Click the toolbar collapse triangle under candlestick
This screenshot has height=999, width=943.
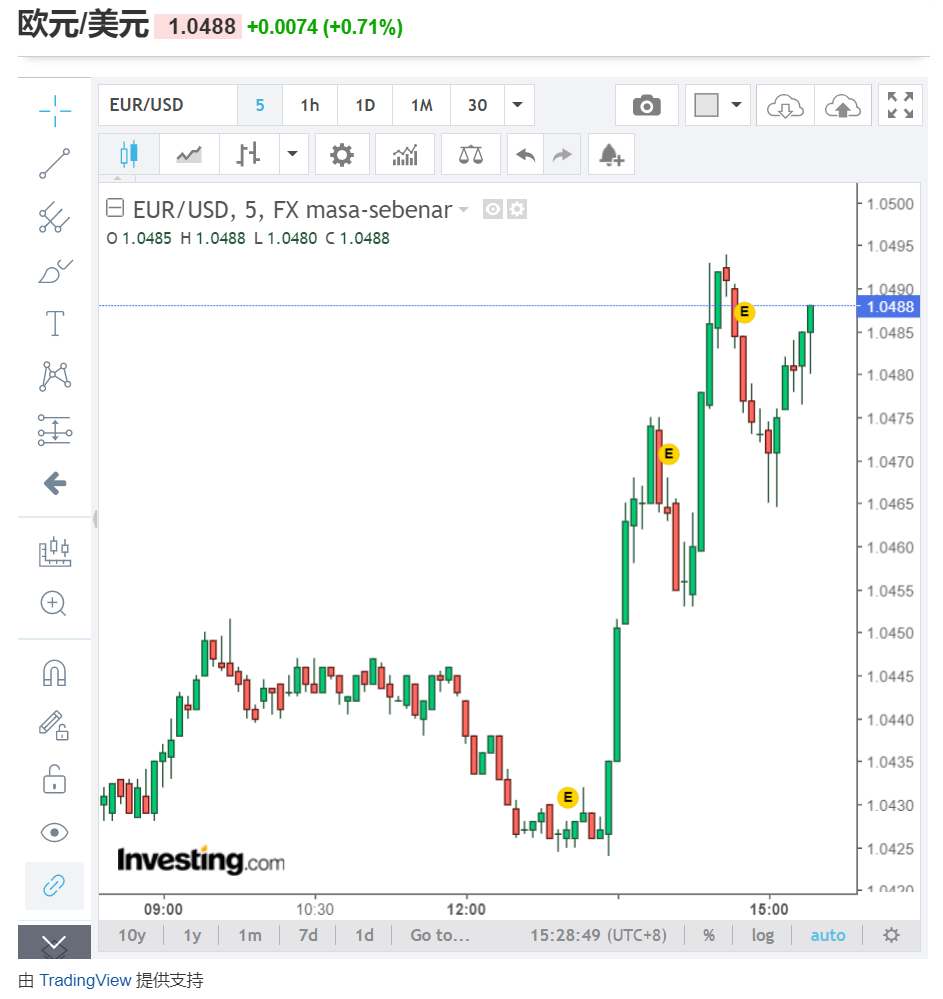117,178
